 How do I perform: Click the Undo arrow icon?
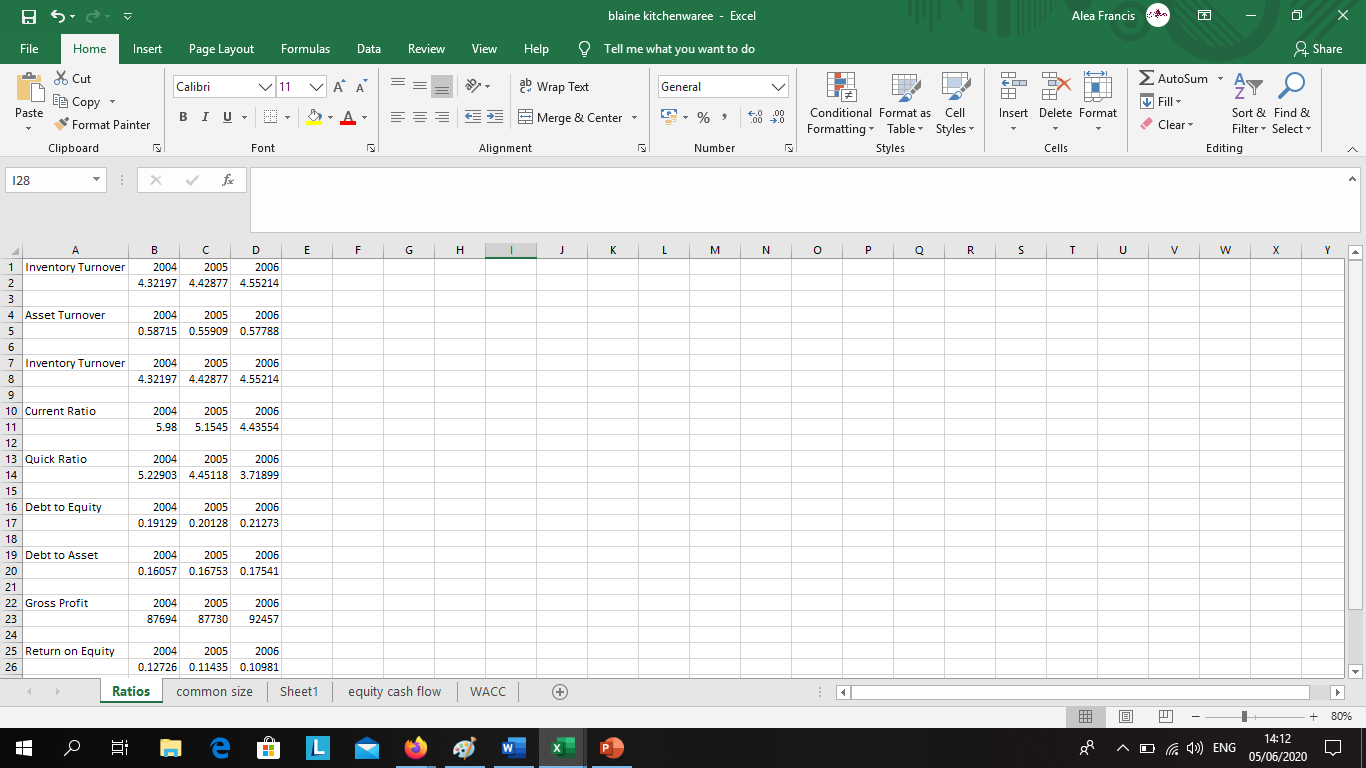[x=58, y=16]
